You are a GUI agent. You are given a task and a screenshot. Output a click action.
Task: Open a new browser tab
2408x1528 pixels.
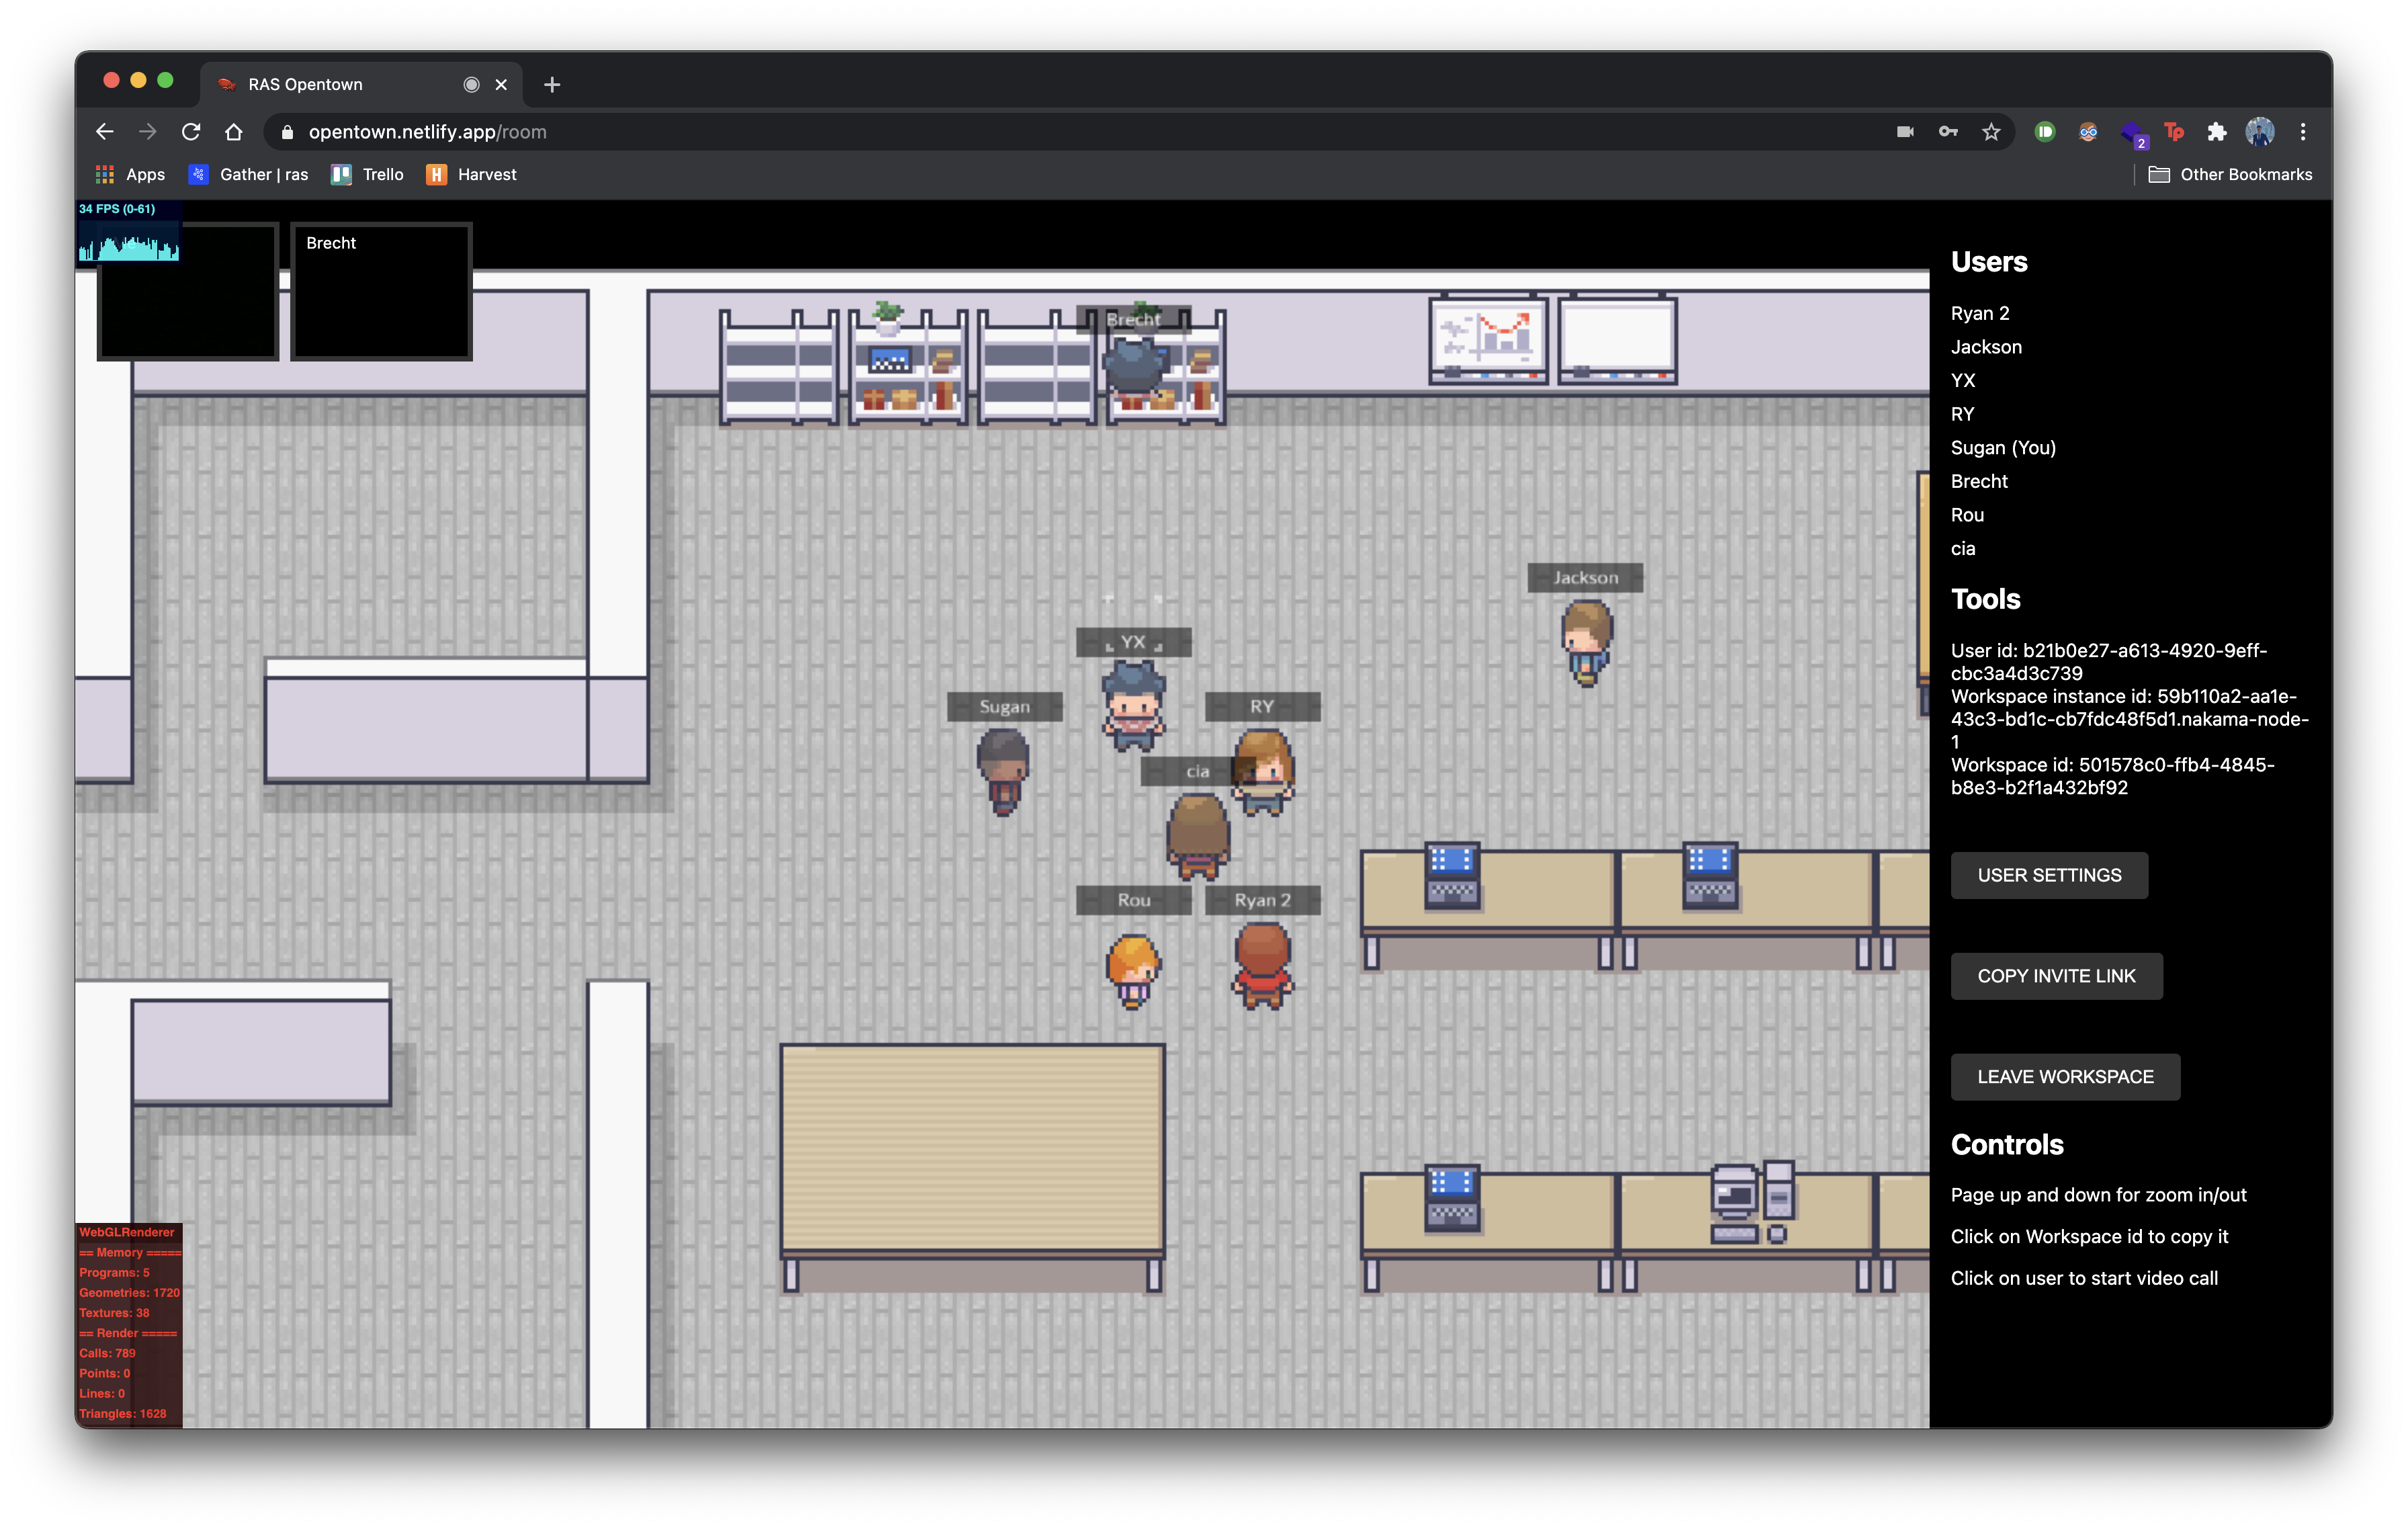pos(552,85)
